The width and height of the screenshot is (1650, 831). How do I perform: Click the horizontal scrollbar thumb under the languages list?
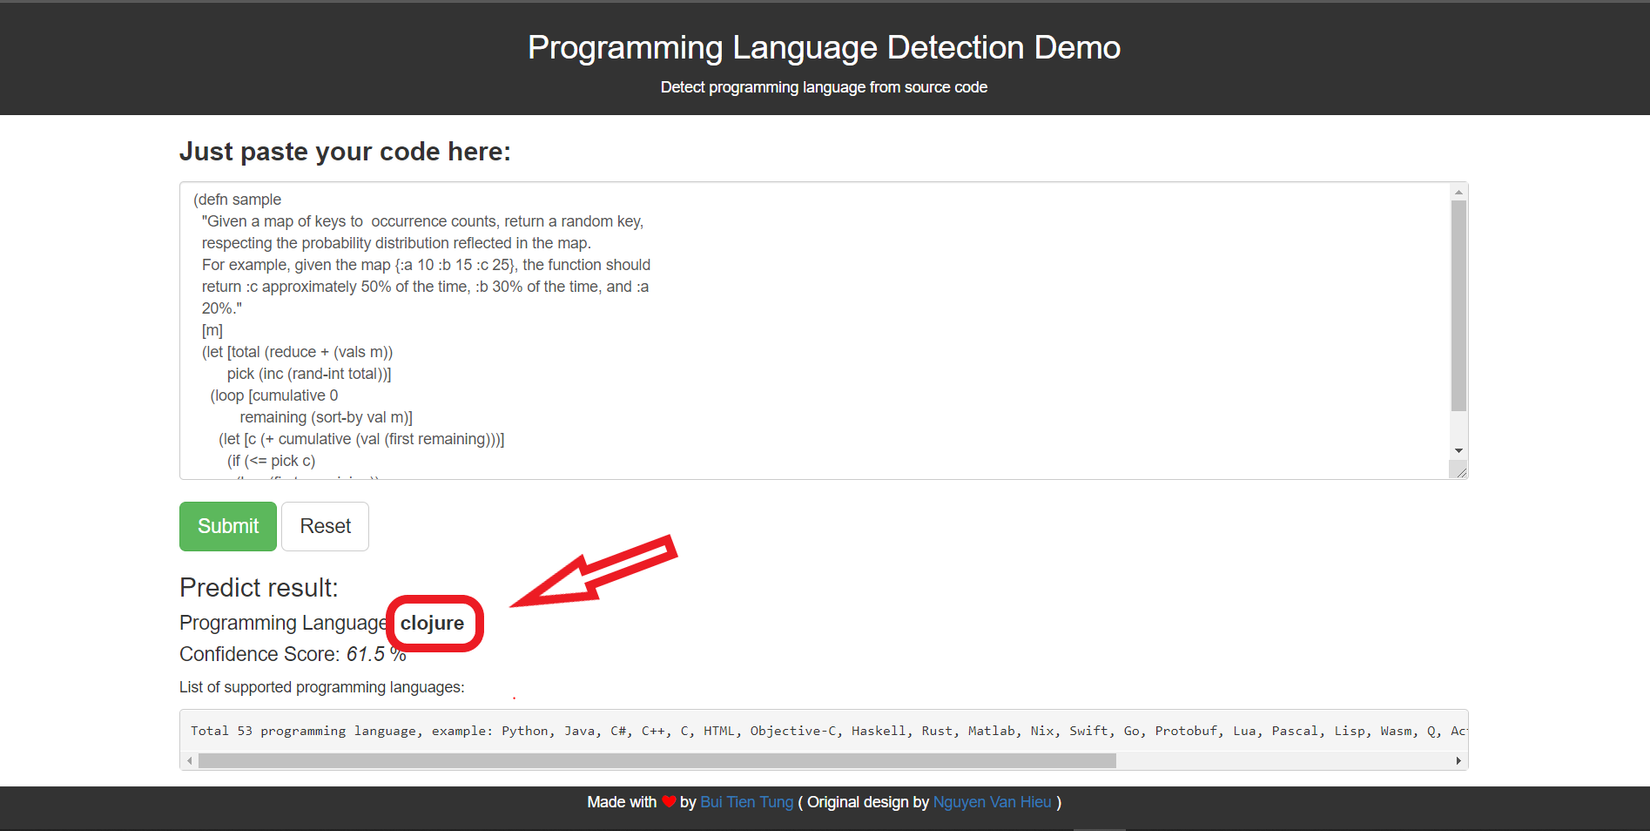[x=657, y=761]
